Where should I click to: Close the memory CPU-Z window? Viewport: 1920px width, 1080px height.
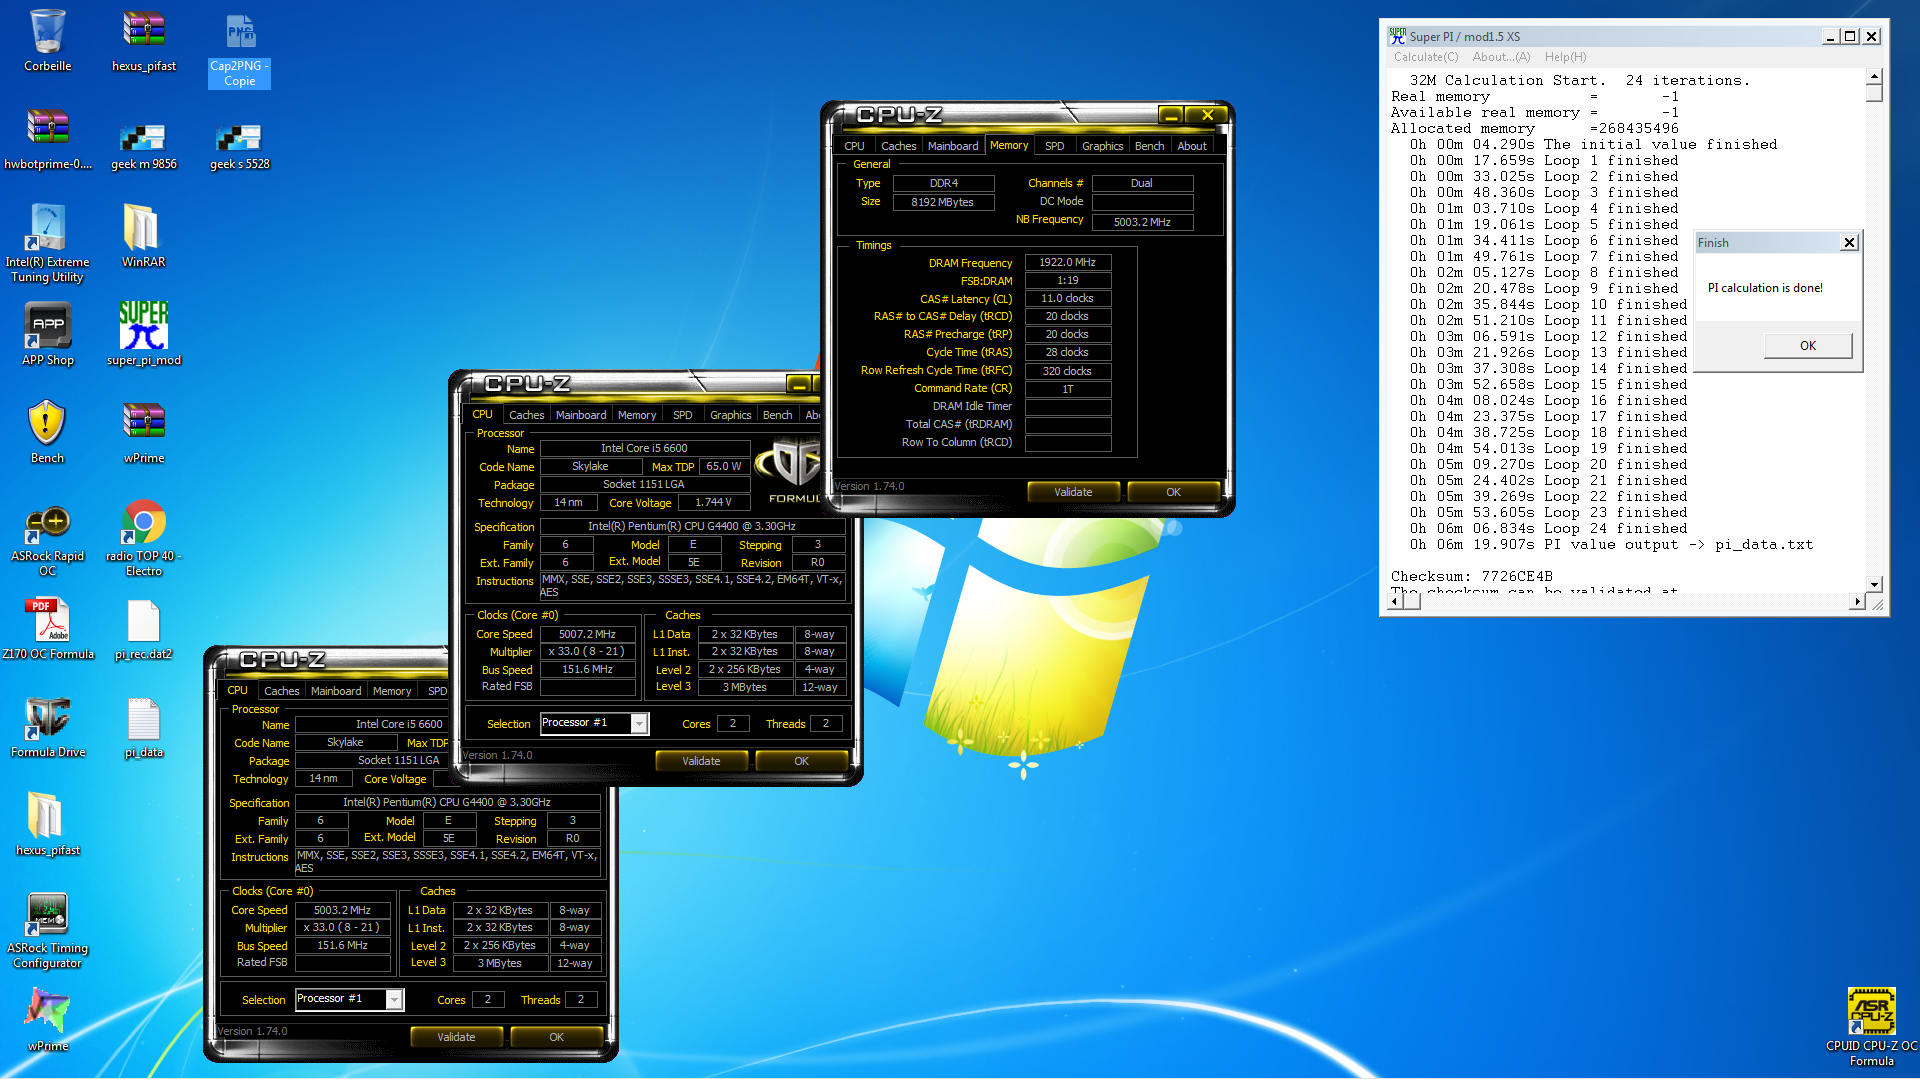[x=1207, y=115]
